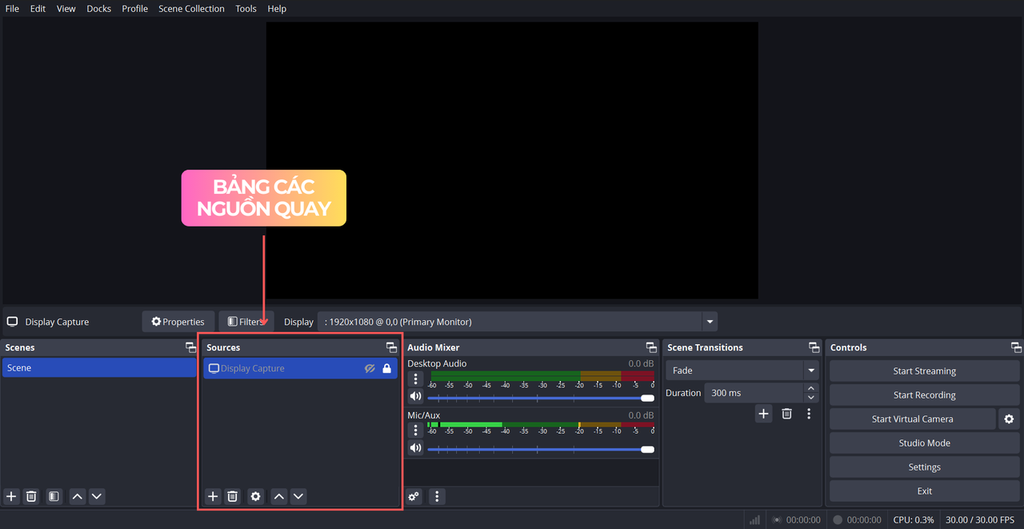Remove selected source using trash icon
Viewport: 1024px width, 529px height.
[x=232, y=496]
